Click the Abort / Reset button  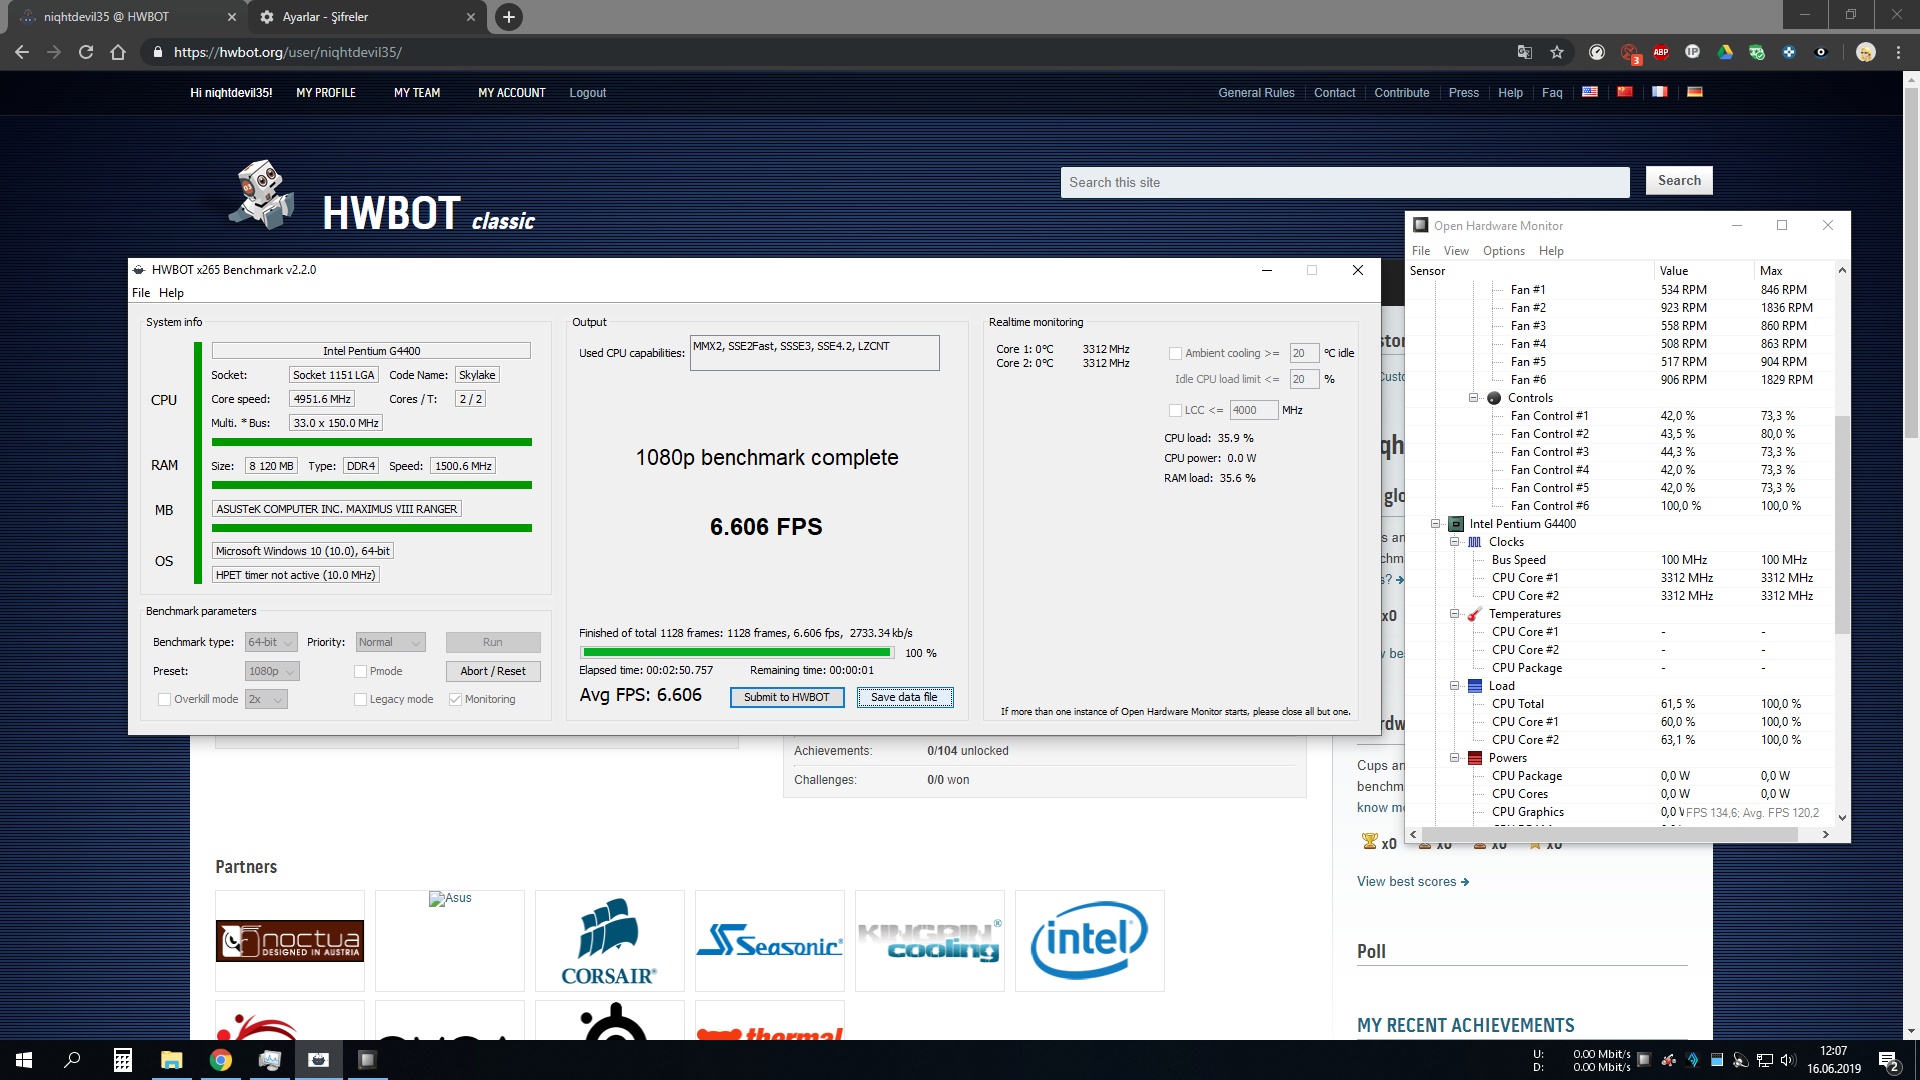coord(493,671)
